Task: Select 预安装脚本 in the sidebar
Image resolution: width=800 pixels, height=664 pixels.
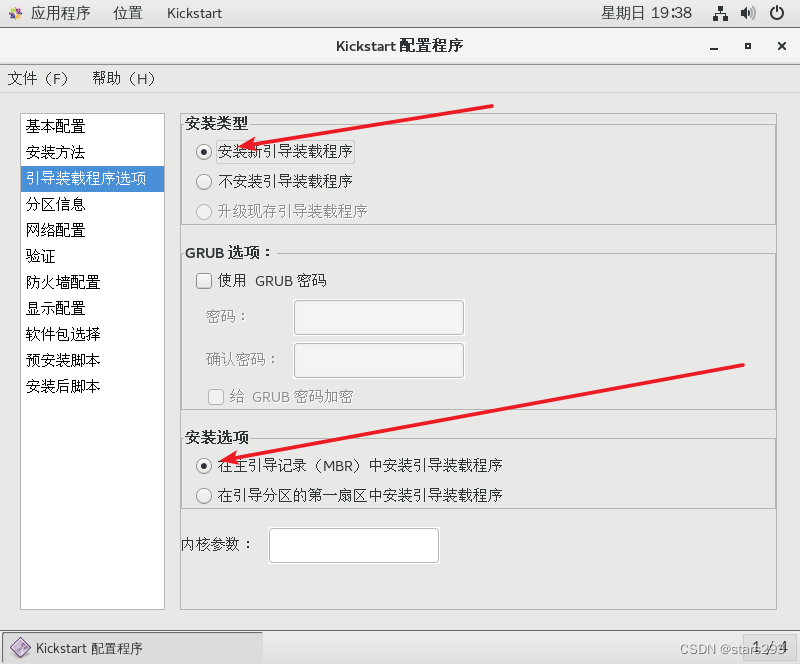Action: (92, 361)
